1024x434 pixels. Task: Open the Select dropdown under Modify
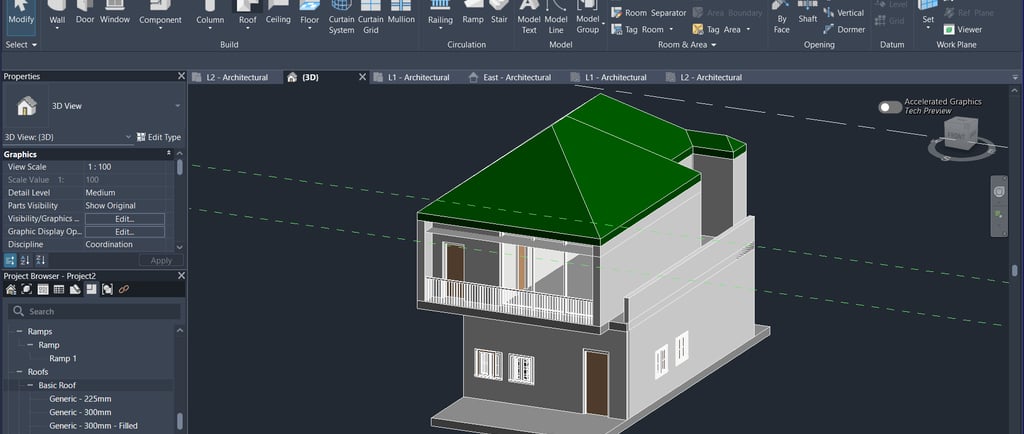(x=21, y=45)
